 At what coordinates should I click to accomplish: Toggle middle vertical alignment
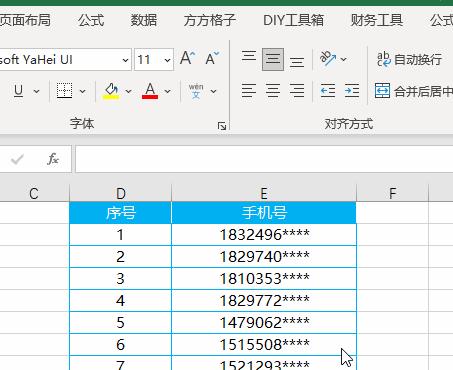[x=273, y=59]
